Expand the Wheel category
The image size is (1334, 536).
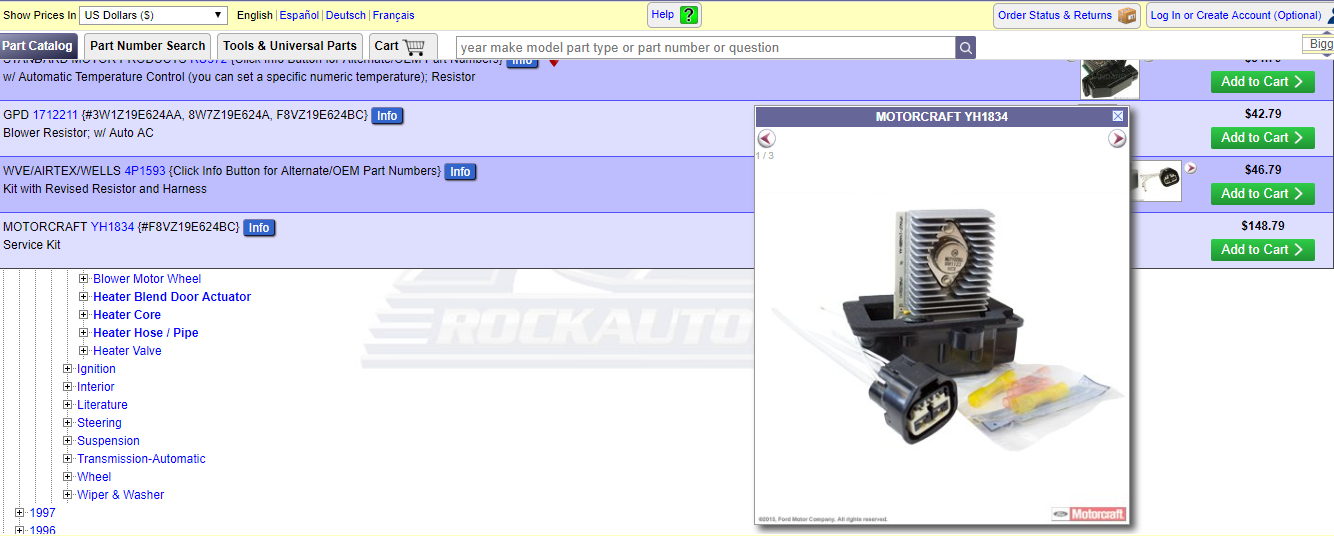pos(68,477)
